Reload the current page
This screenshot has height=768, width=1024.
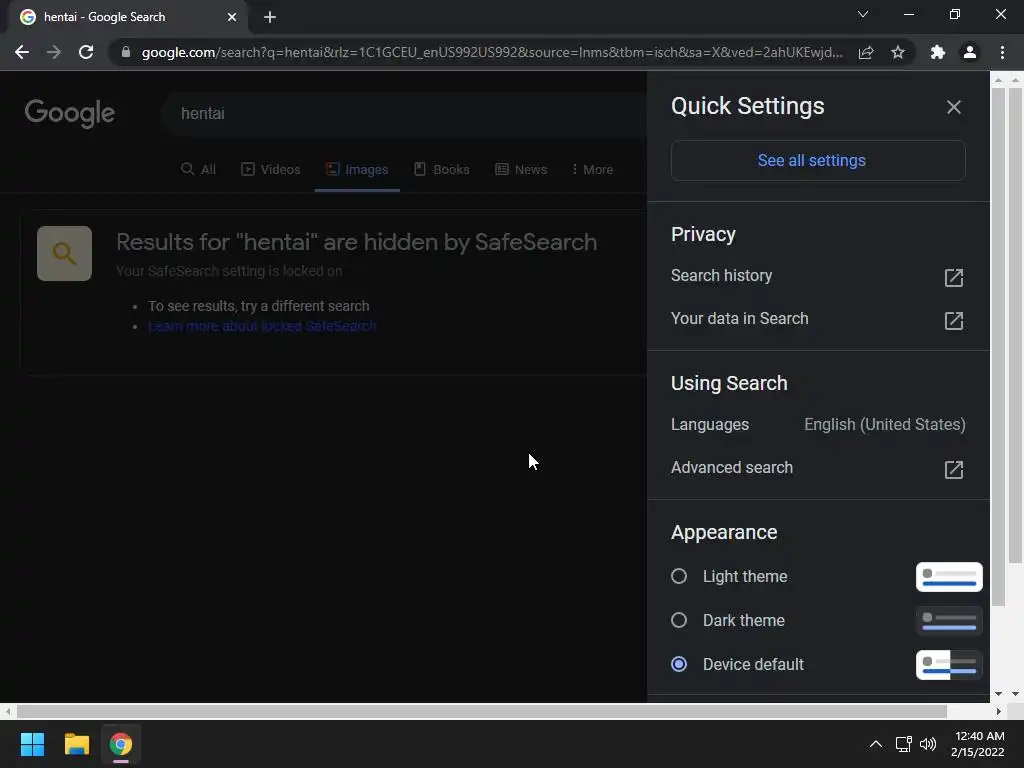[x=86, y=52]
